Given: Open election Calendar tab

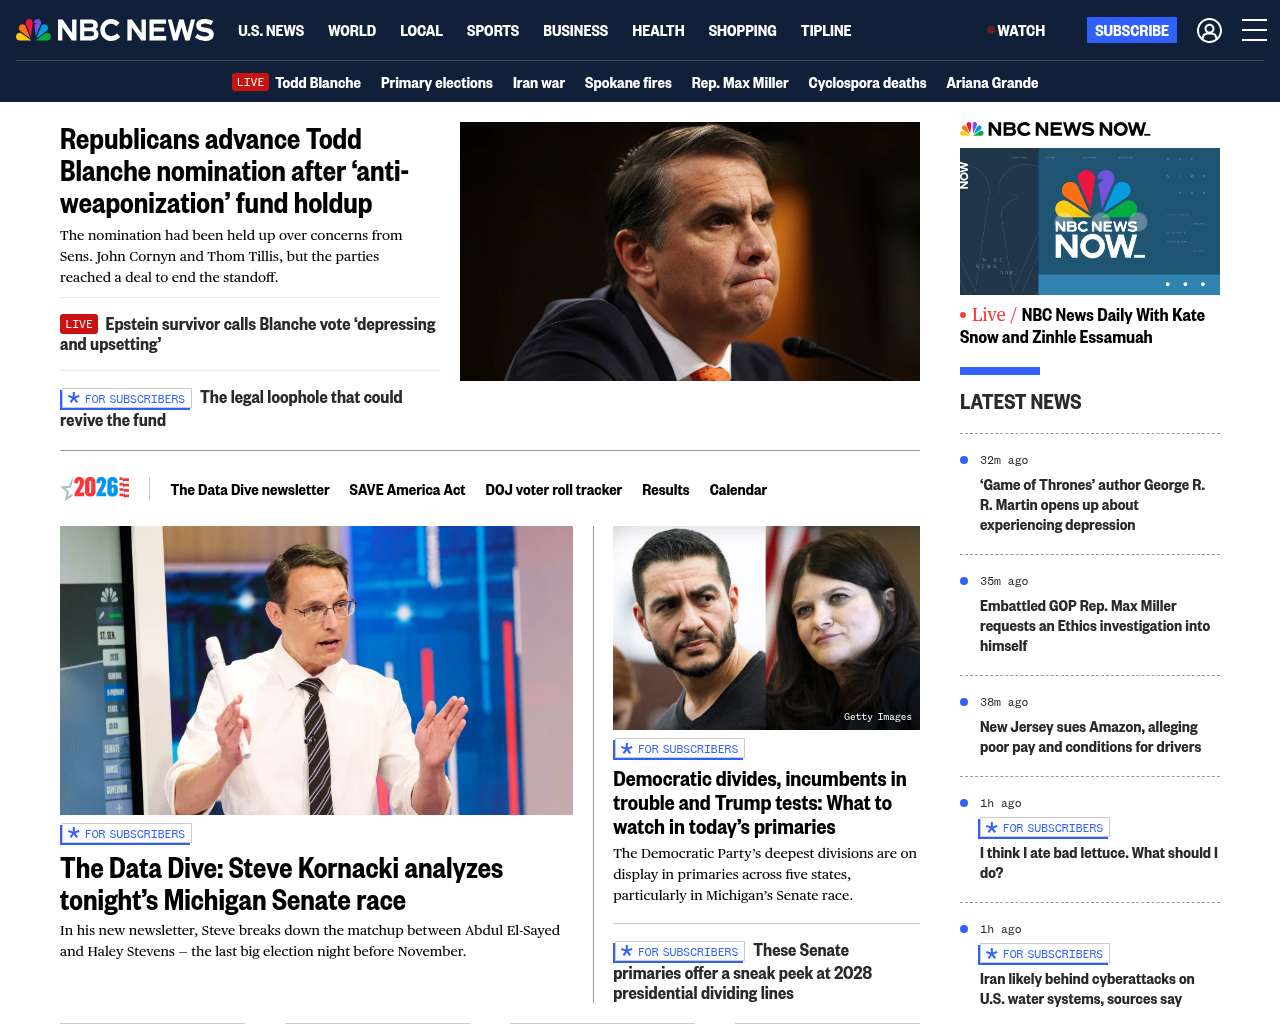Looking at the screenshot, I should click(738, 489).
